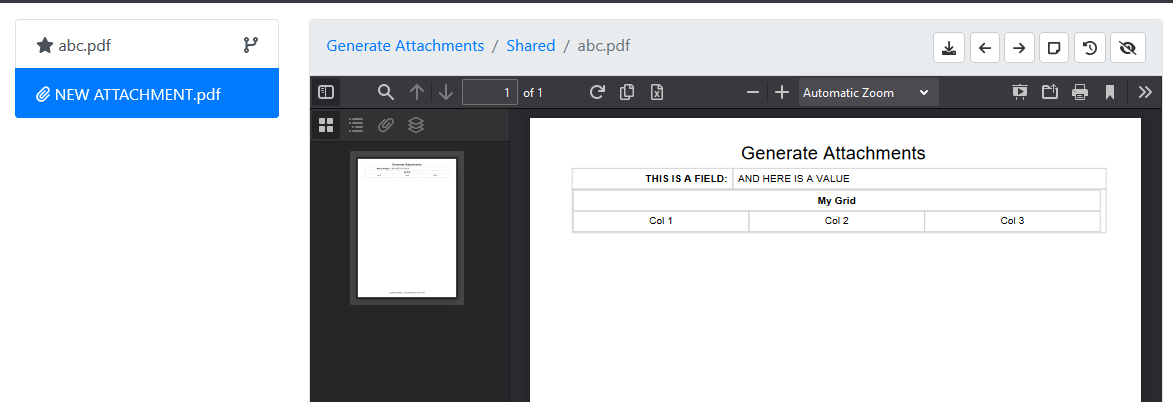The image size is (1173, 402).
Task: Expand more tools with the double chevron
Action: [1146, 92]
